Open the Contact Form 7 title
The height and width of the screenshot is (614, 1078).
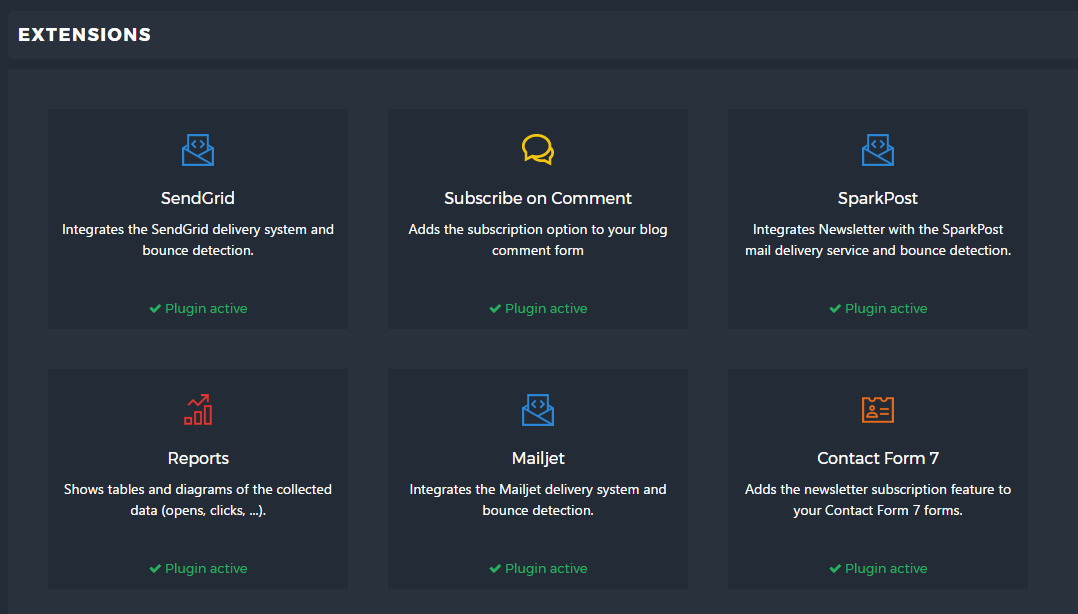878,458
